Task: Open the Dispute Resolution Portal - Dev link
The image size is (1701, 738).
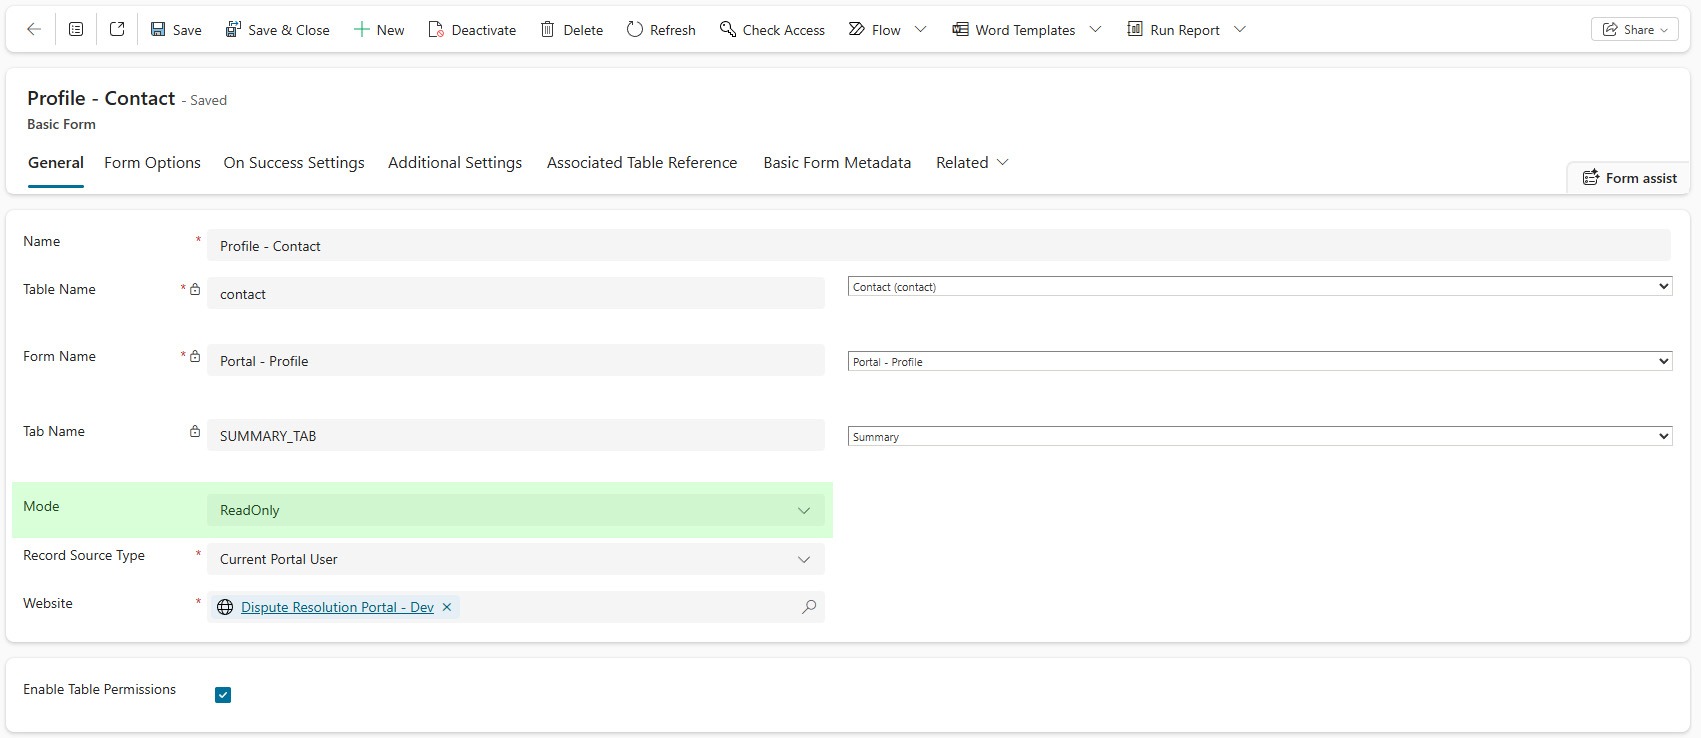Action: [x=337, y=607]
